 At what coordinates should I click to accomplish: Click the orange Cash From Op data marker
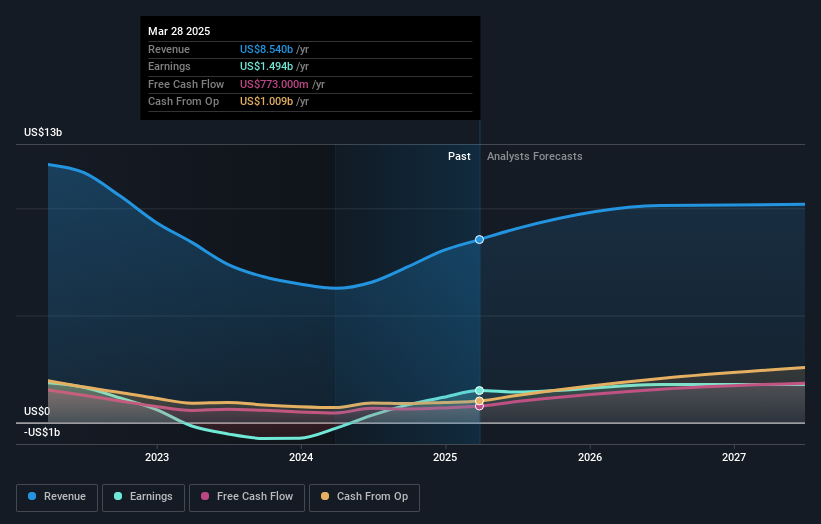[x=479, y=401]
